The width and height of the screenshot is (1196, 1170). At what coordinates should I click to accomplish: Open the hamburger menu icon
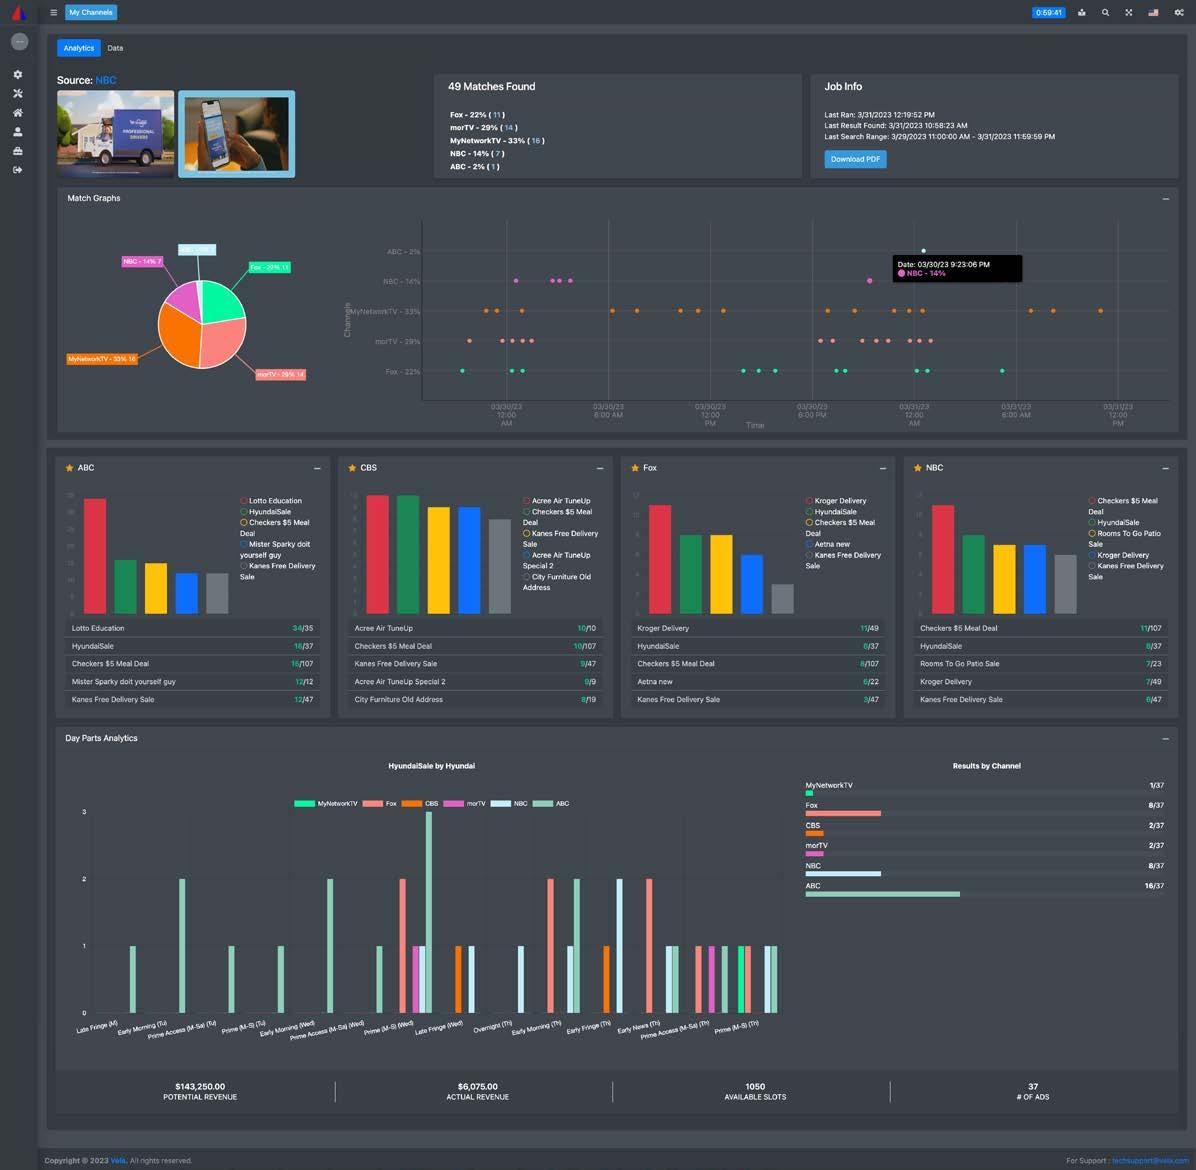click(x=53, y=12)
